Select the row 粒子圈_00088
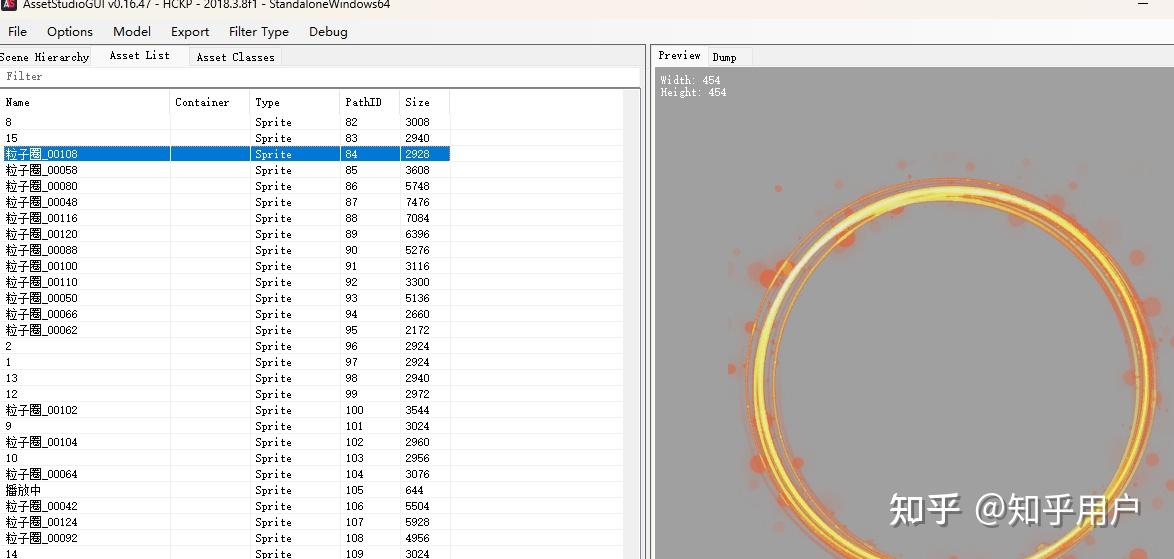1174x559 pixels. click(225, 250)
